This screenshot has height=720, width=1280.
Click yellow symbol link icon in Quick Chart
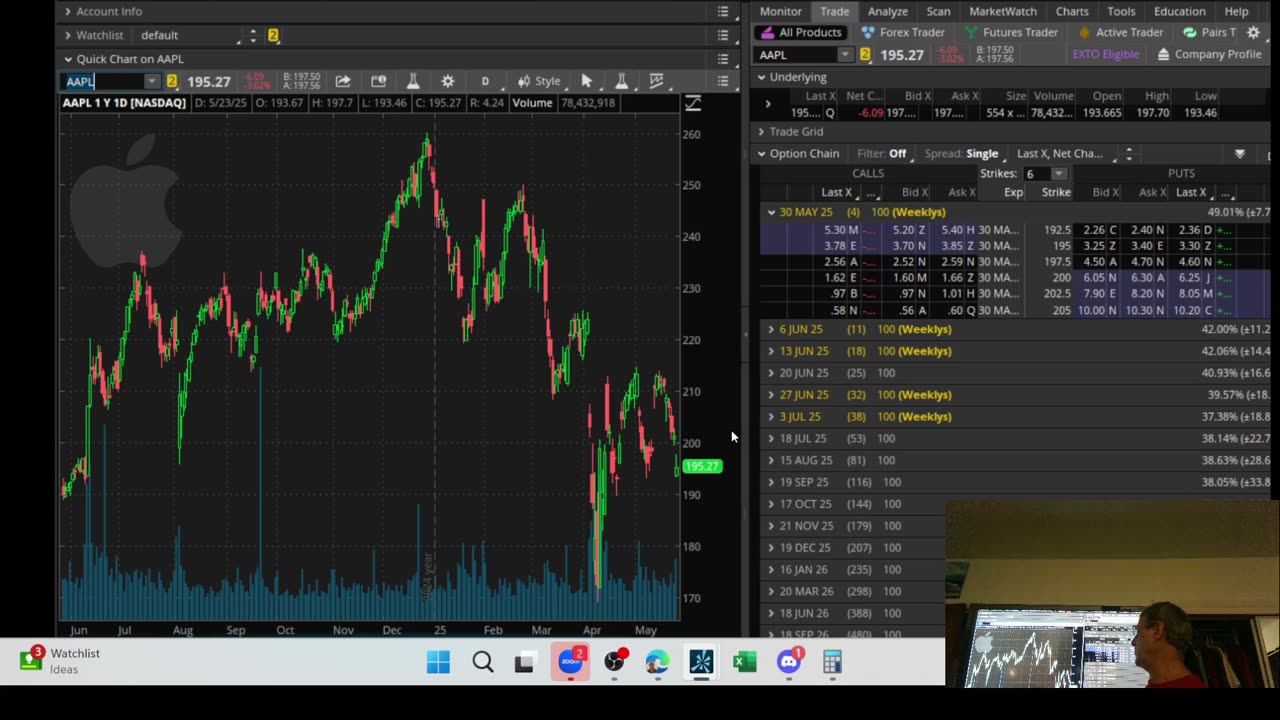172,81
